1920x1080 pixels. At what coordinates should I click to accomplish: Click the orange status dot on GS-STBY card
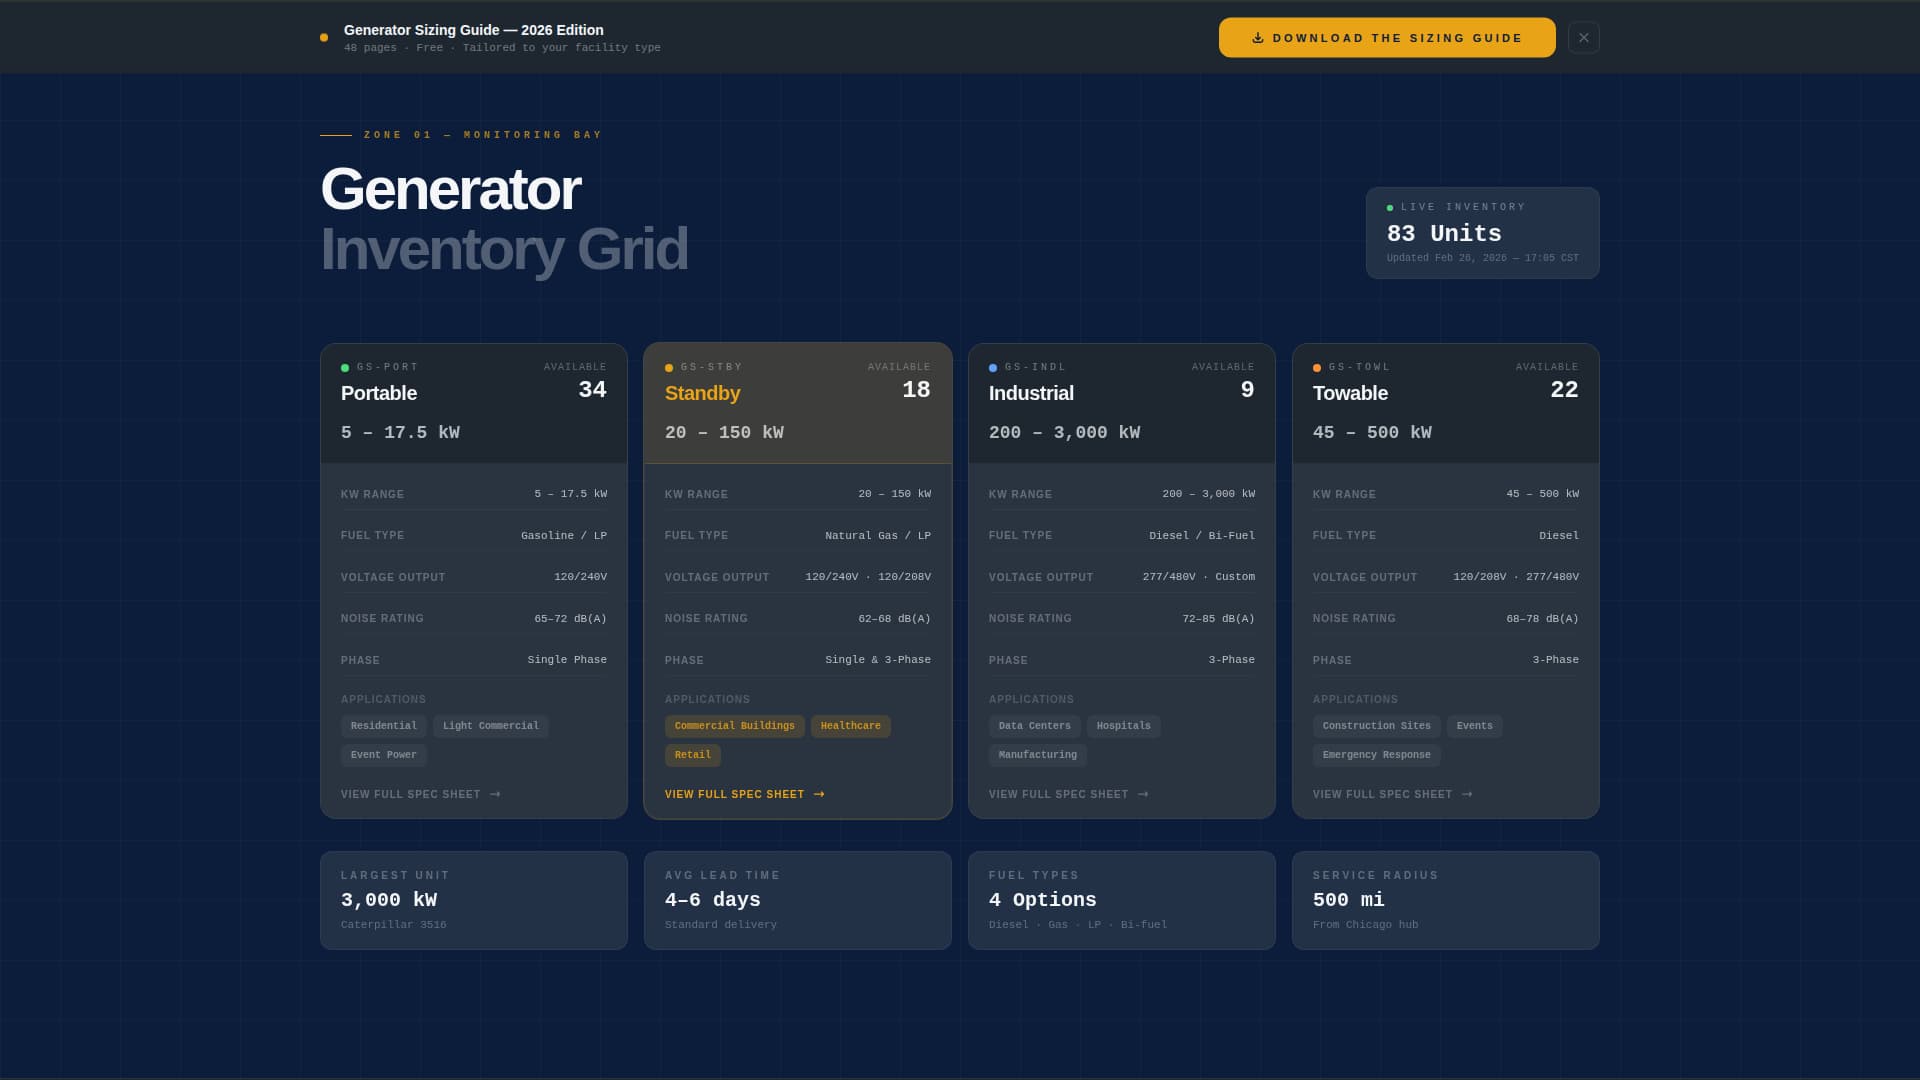click(x=668, y=367)
